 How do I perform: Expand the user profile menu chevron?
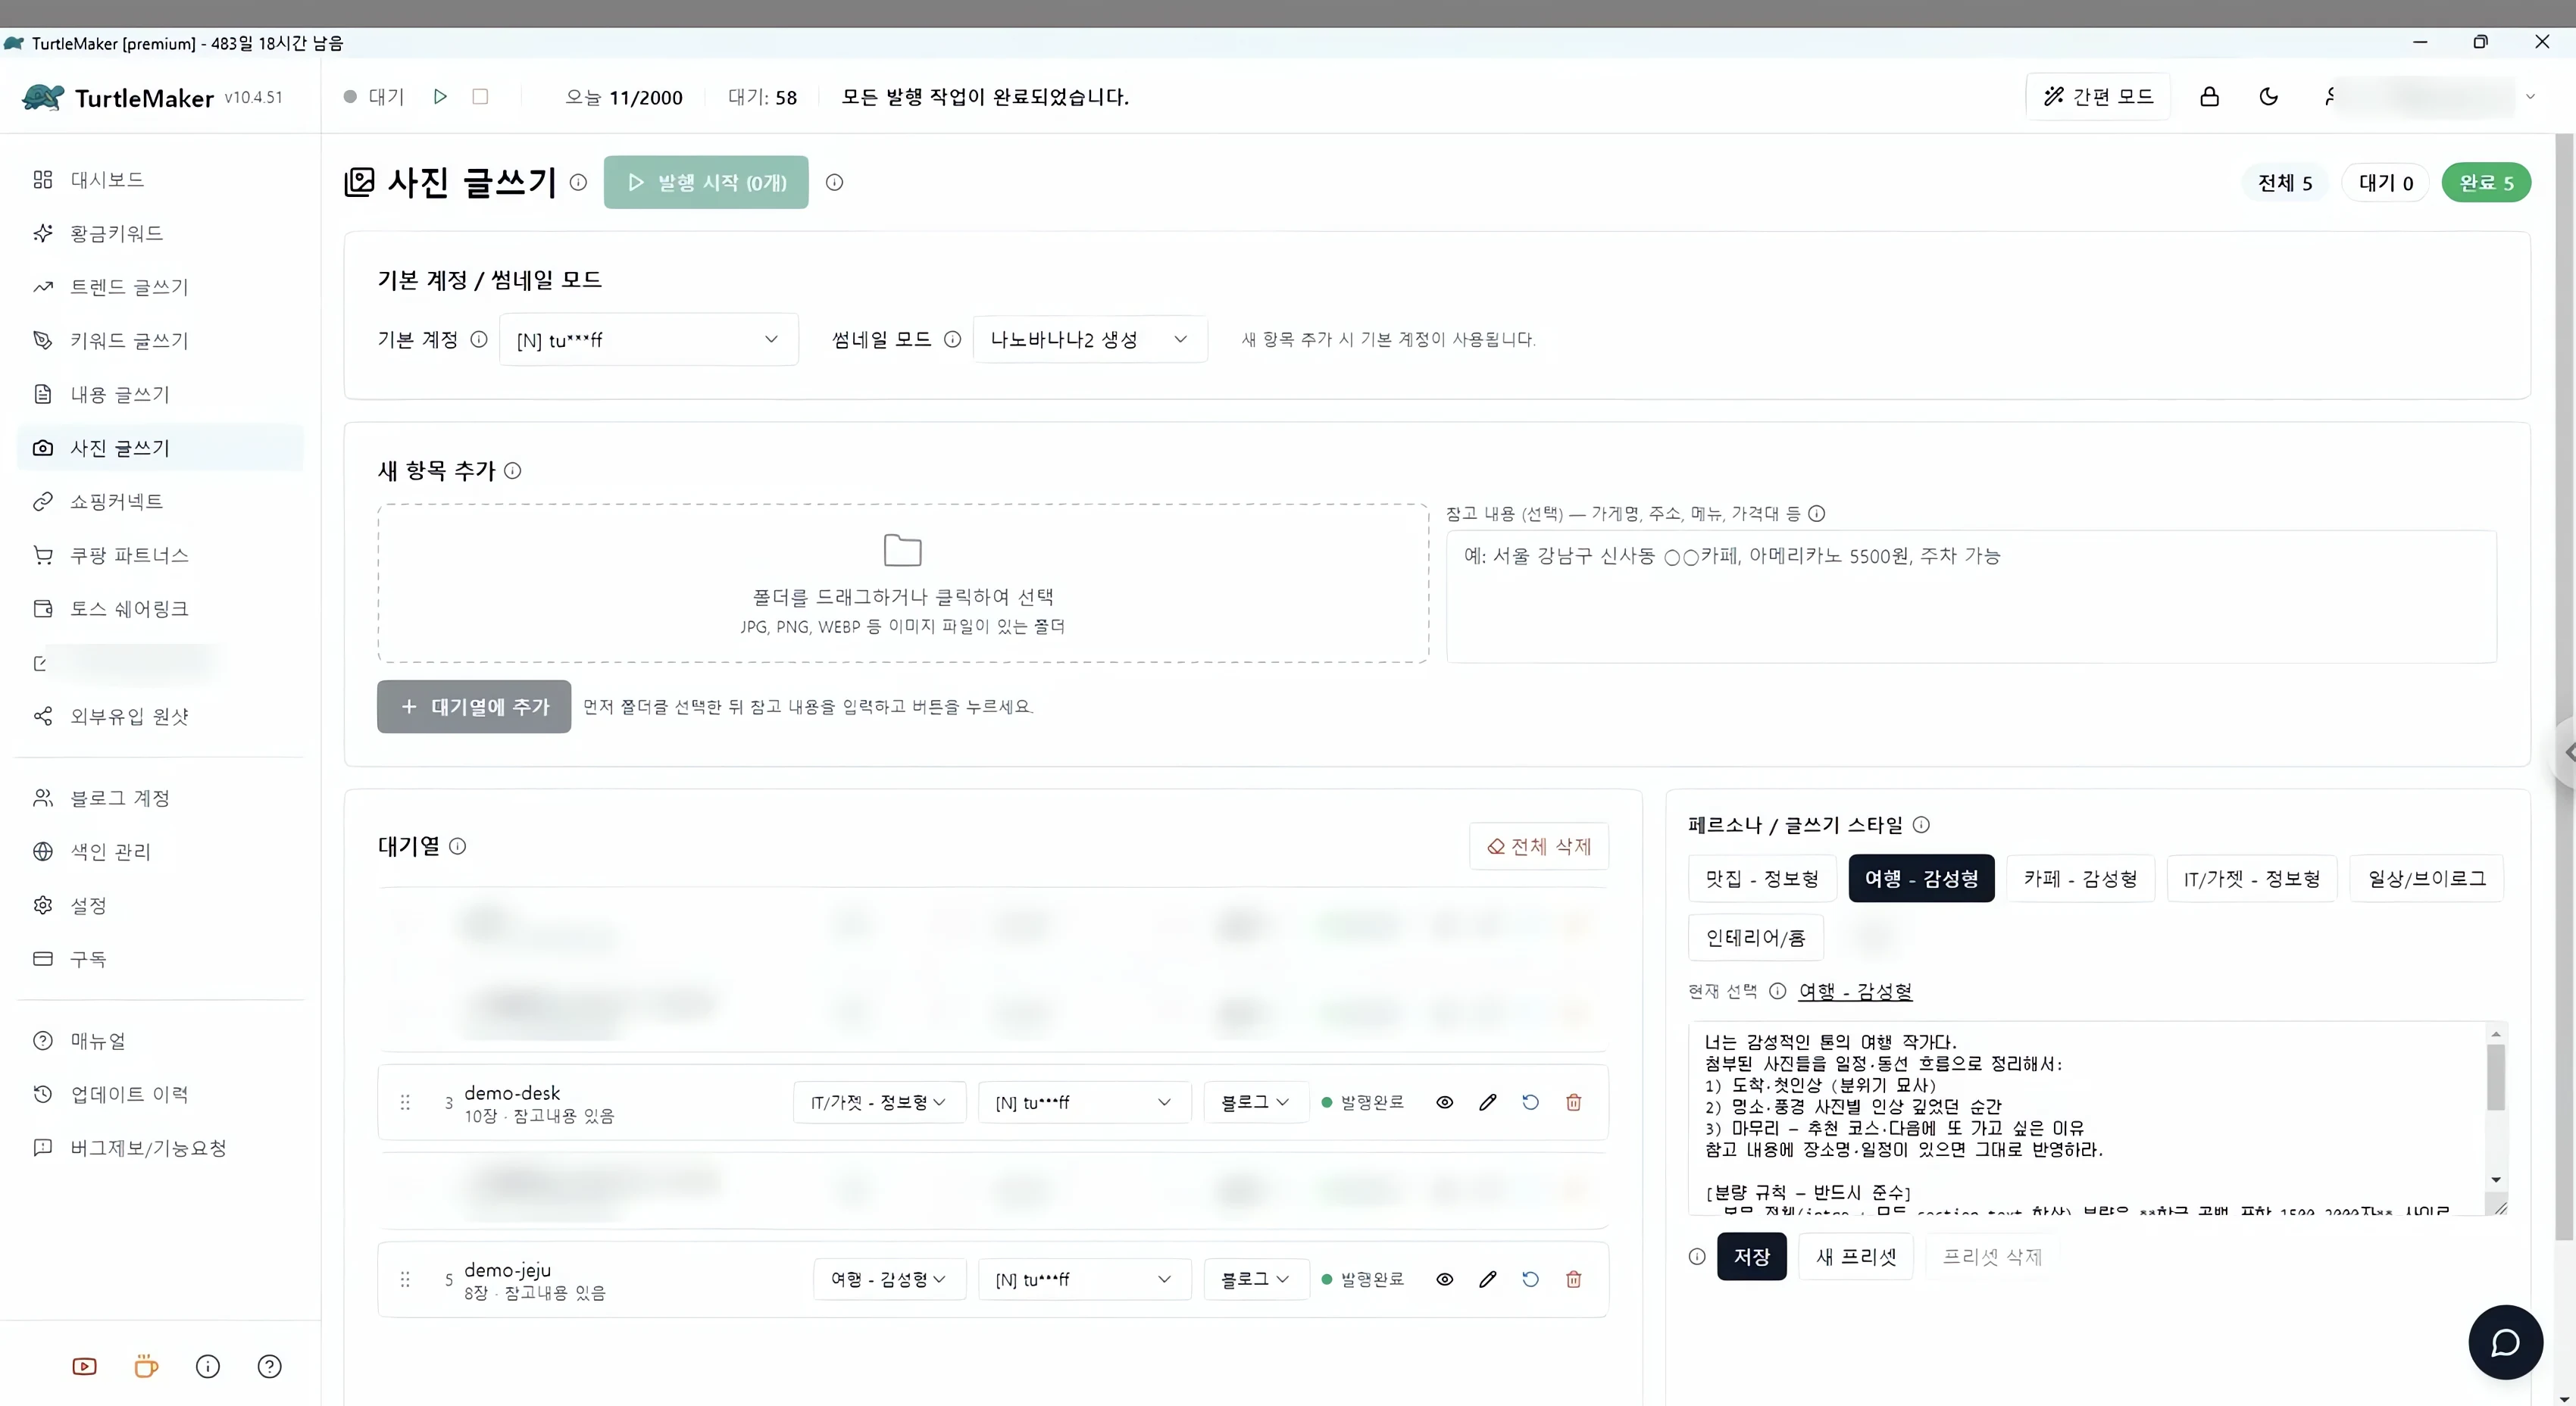click(2531, 97)
